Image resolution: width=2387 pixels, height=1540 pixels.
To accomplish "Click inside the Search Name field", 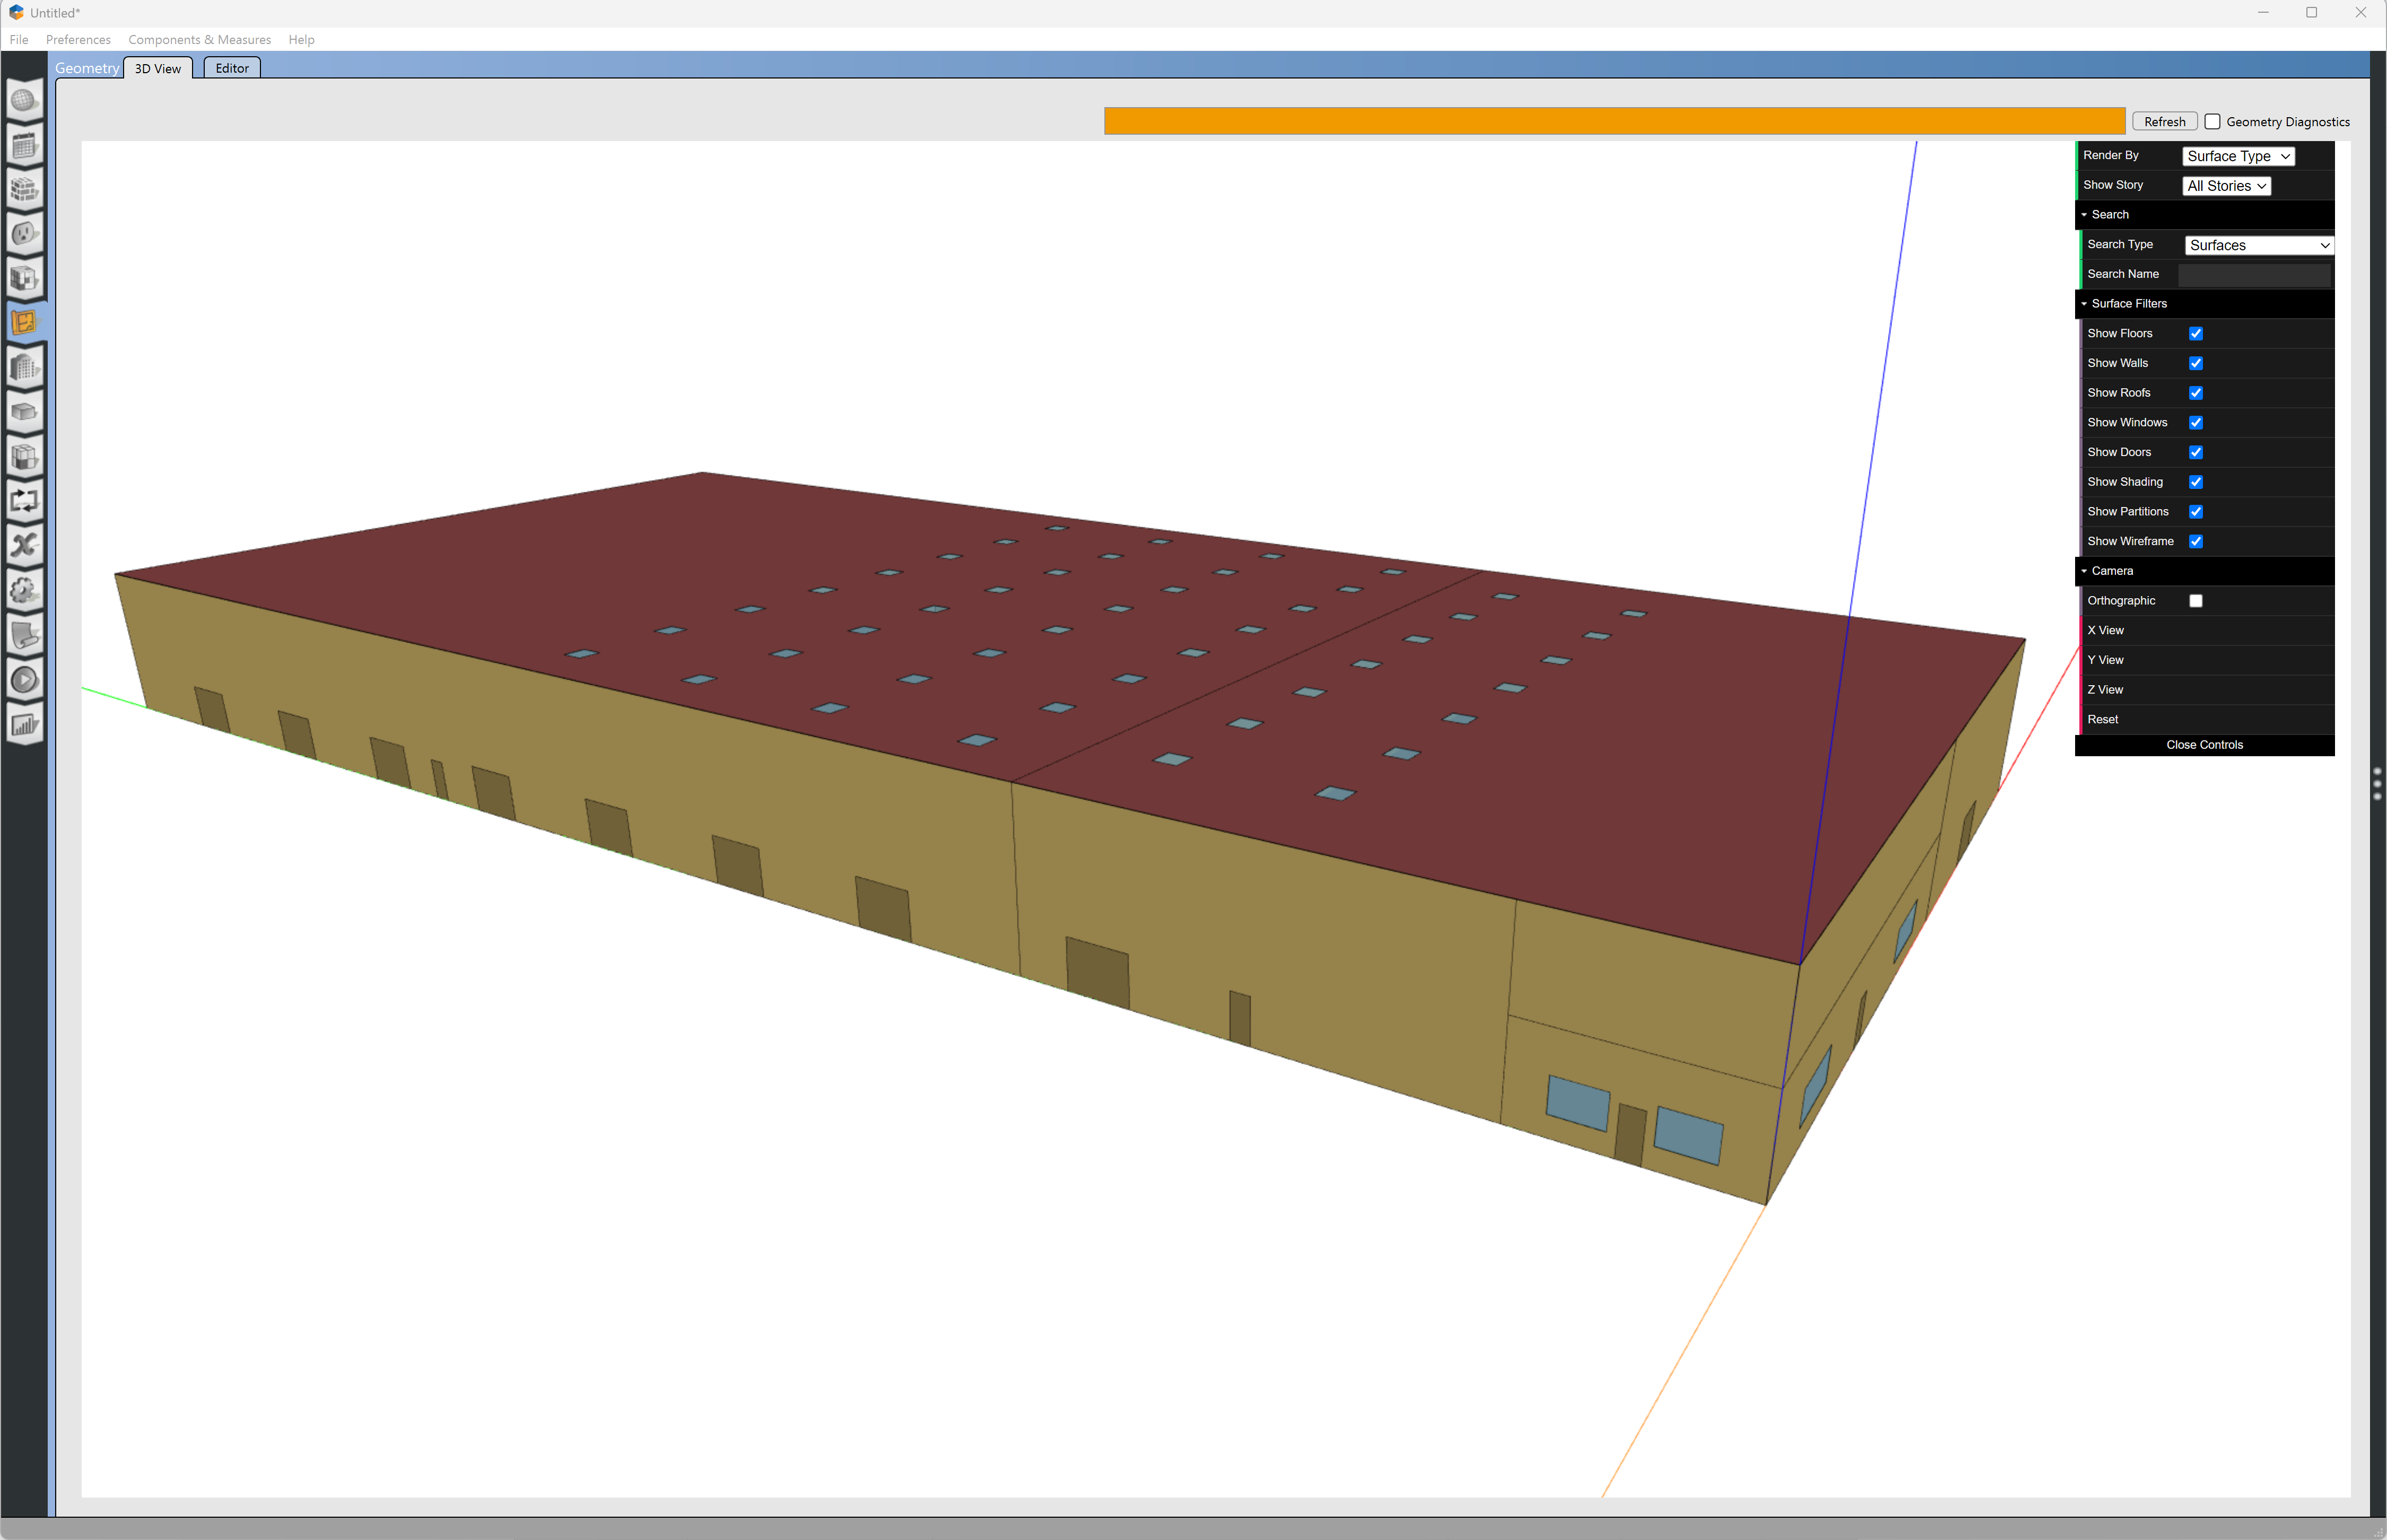I will pos(2255,273).
